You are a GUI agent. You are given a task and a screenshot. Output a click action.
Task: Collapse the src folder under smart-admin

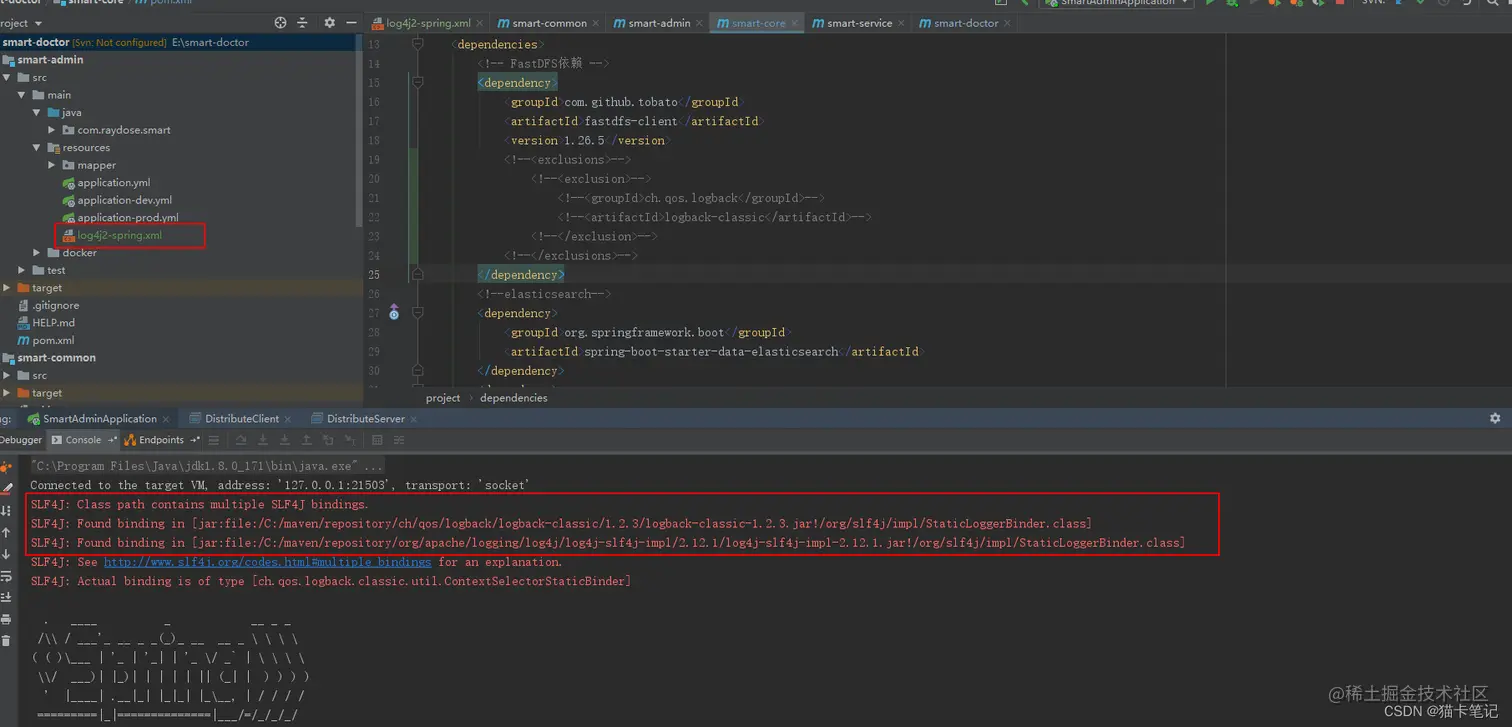pos(7,77)
